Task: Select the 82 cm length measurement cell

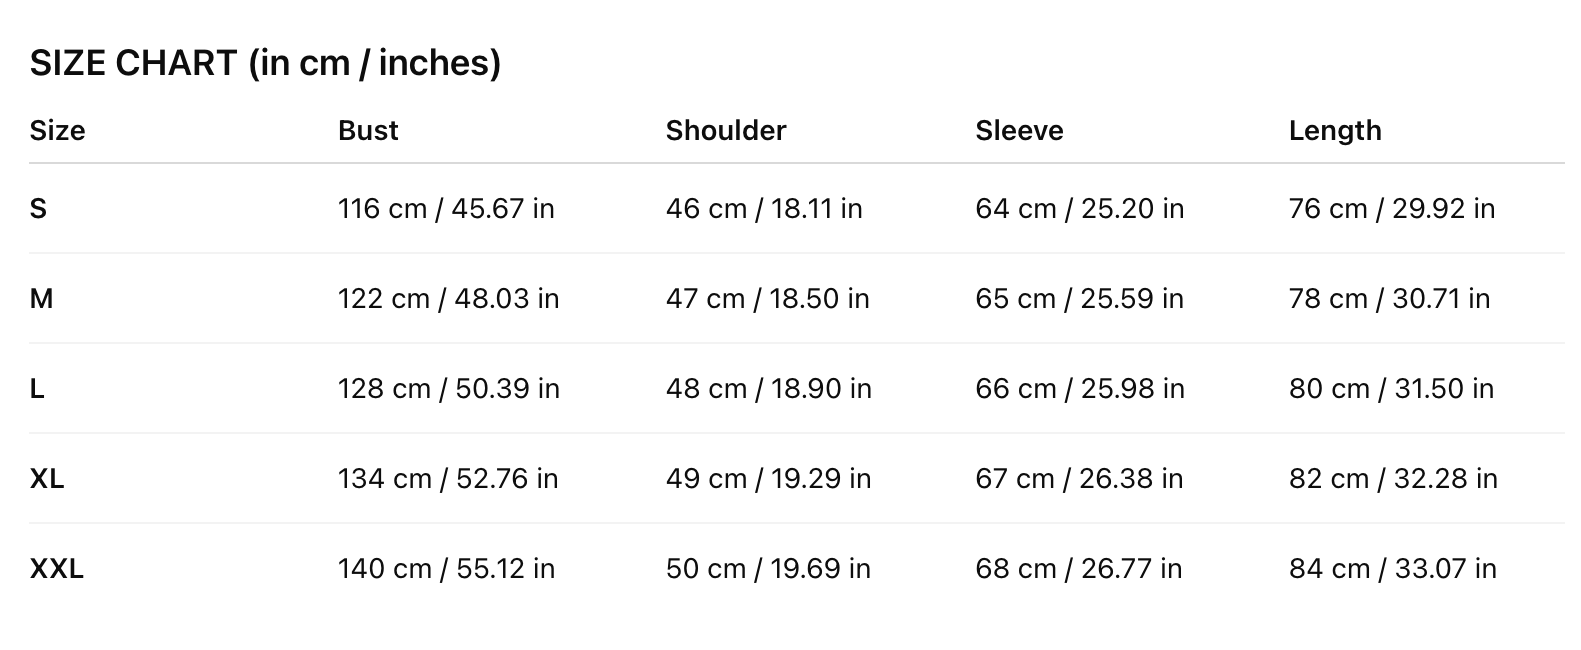Action: [1393, 479]
